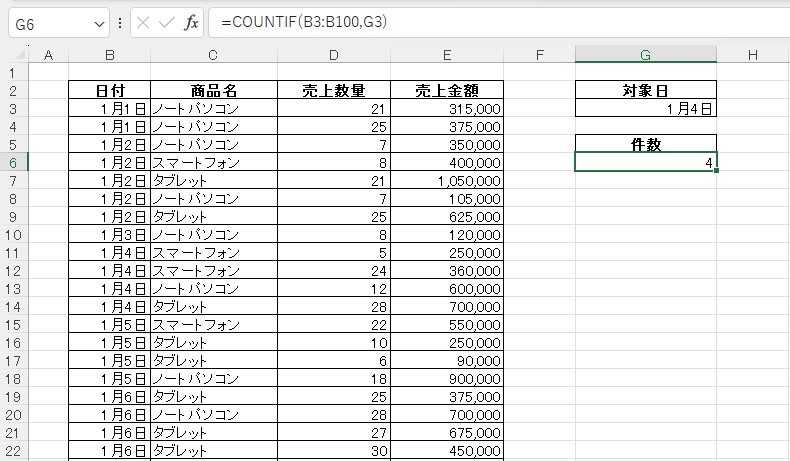The height and width of the screenshot is (461, 790).
Task: Click the スマートフォン cell in row 6
Action: (214, 163)
